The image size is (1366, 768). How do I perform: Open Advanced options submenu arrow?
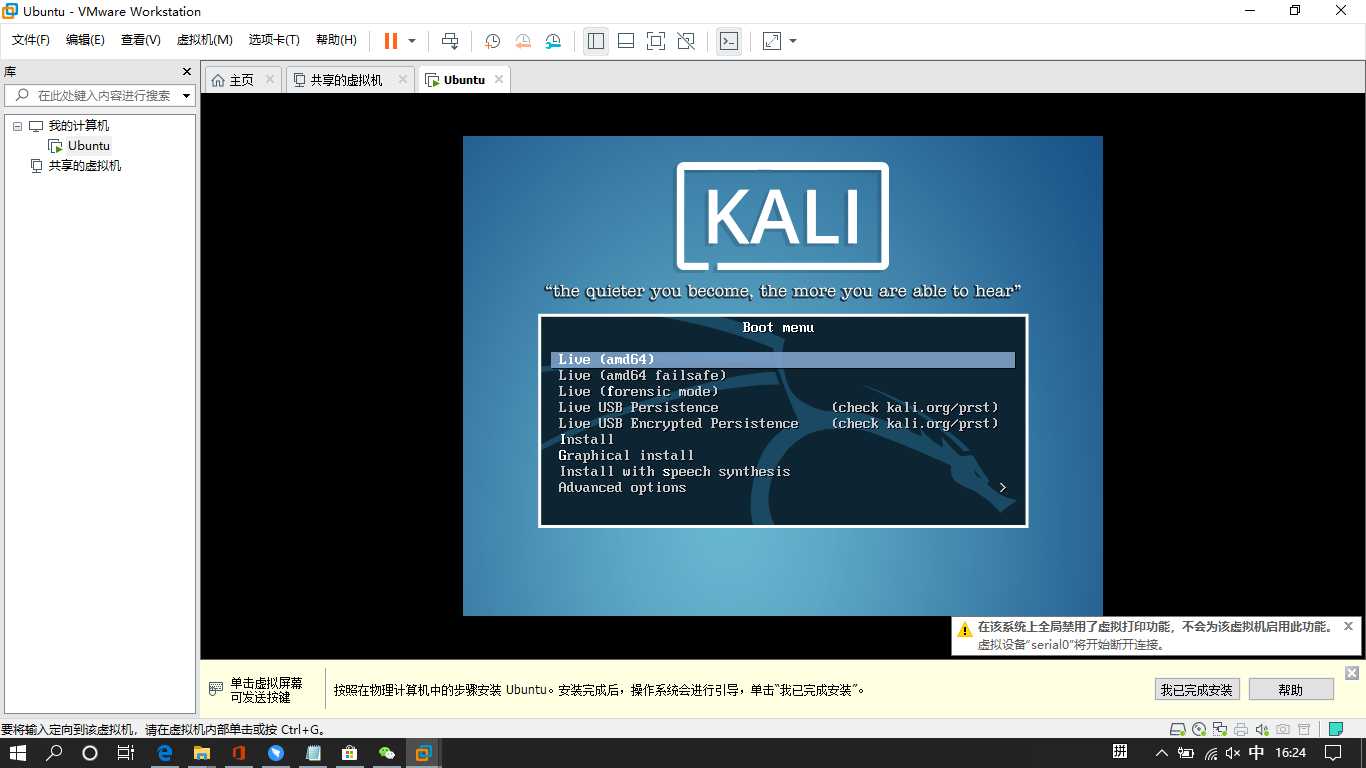click(1003, 488)
